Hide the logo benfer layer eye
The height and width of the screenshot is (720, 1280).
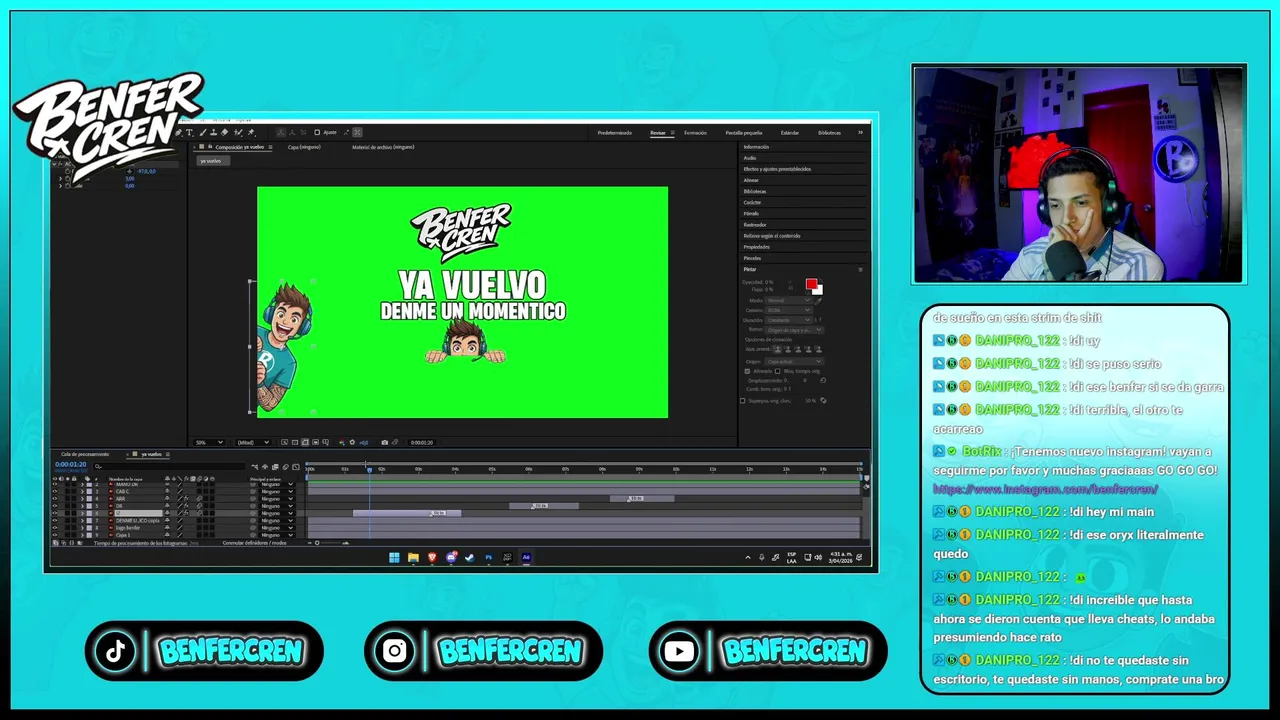pos(55,528)
